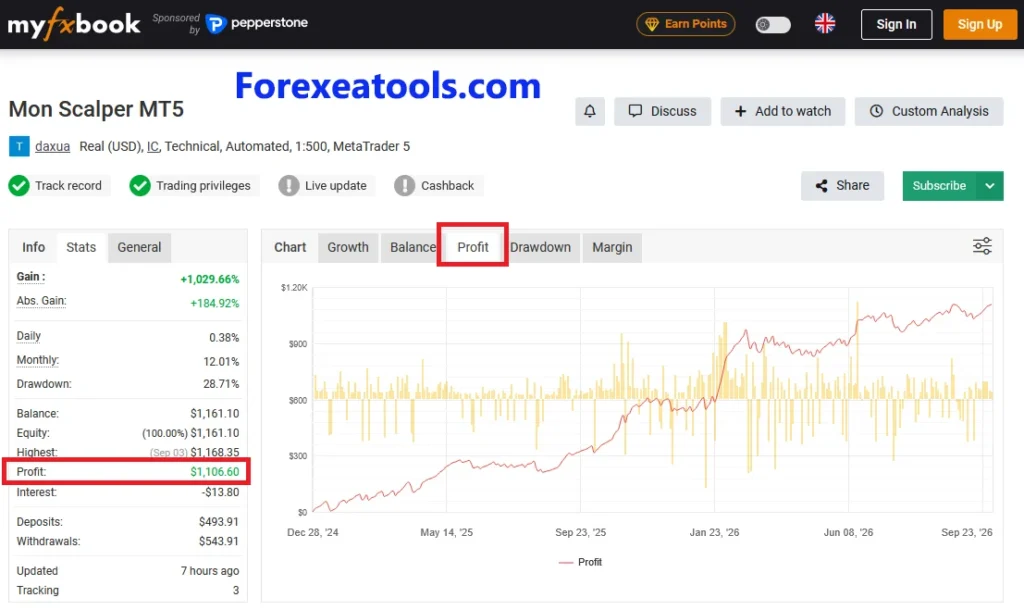Click the $1.20K axis label
The width and height of the screenshot is (1024, 610).
tap(294, 287)
